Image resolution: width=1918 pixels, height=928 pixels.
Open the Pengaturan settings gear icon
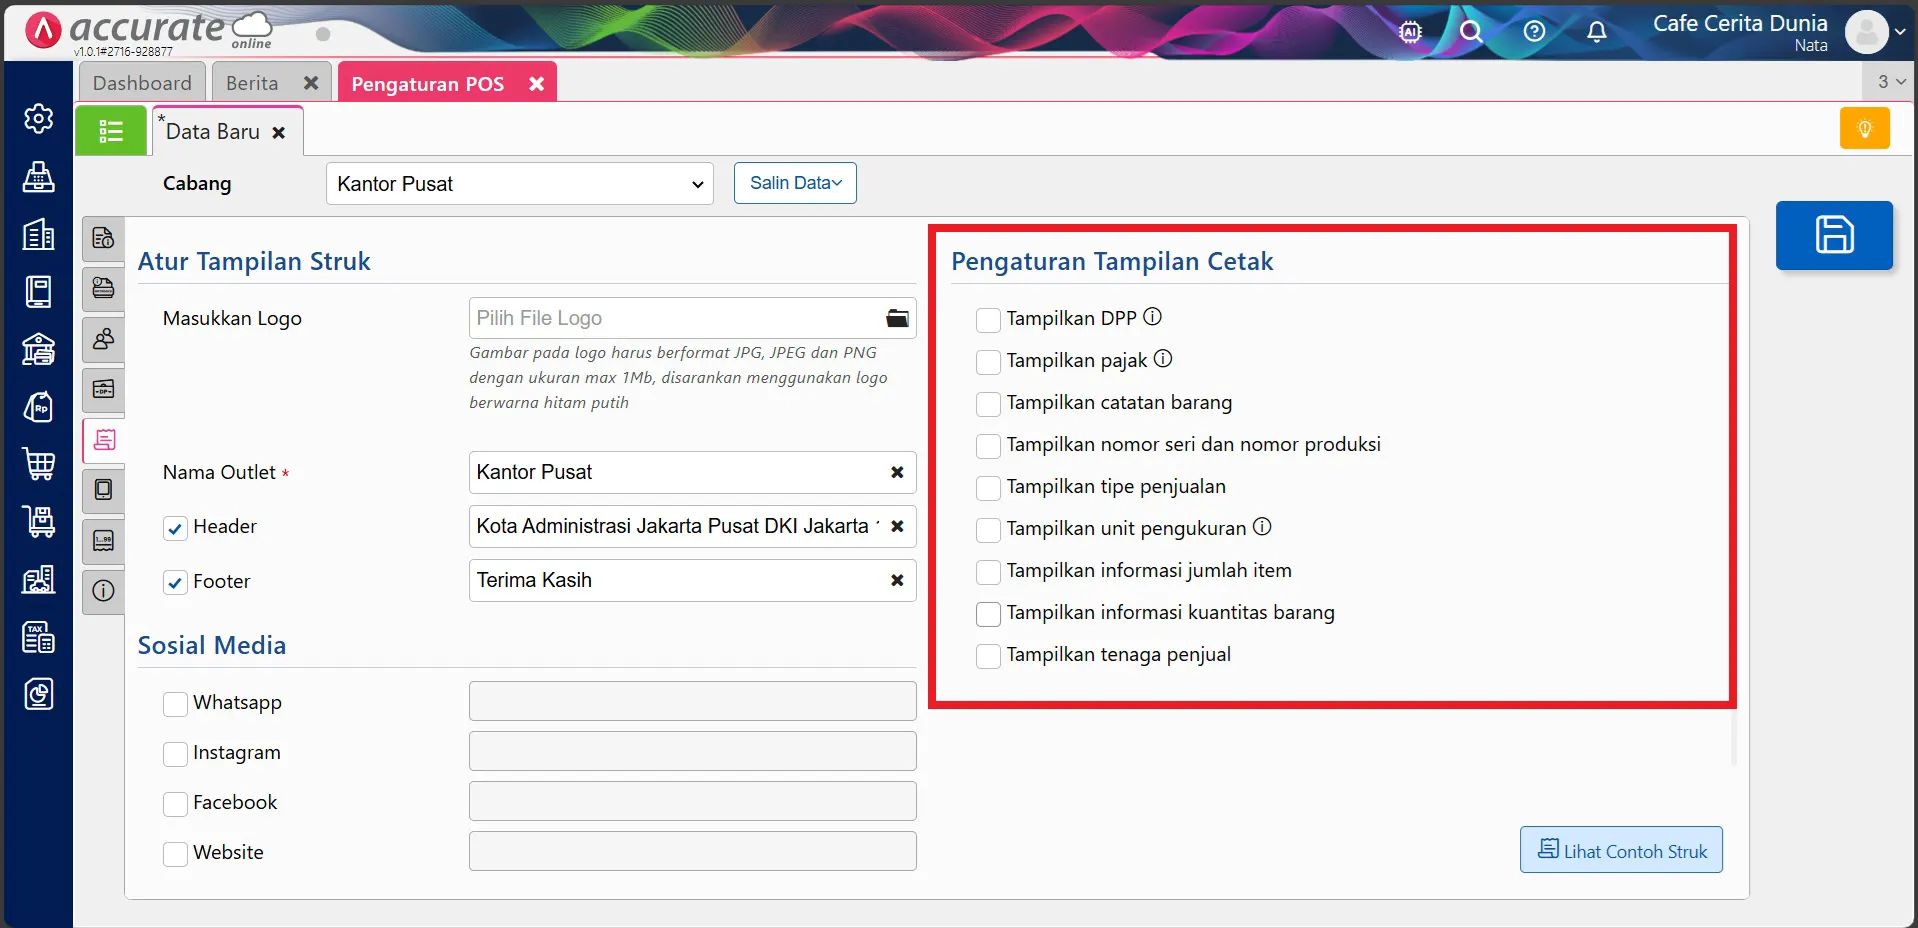pos(38,118)
